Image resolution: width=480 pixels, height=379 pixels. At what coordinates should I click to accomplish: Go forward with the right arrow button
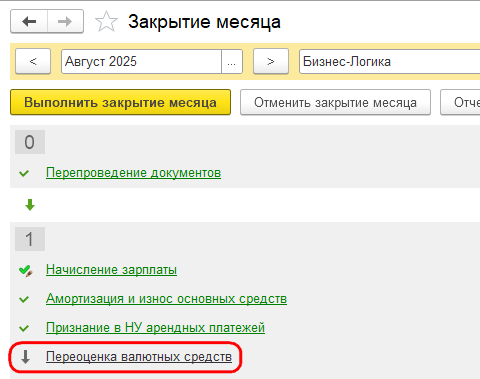[65, 22]
